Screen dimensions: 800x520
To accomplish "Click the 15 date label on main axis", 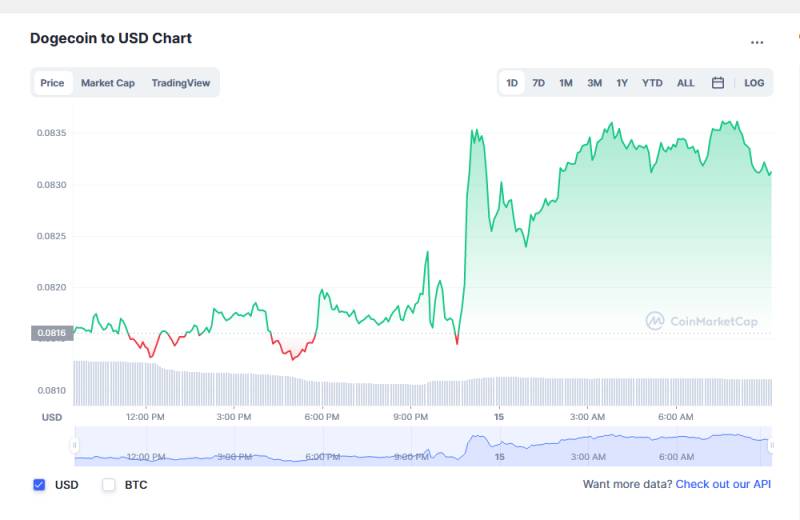I will 499,417.
